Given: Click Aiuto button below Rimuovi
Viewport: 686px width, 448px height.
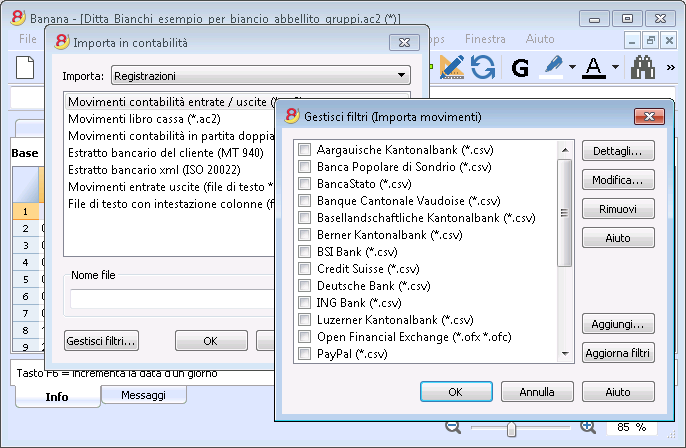Looking at the screenshot, I should [x=618, y=238].
